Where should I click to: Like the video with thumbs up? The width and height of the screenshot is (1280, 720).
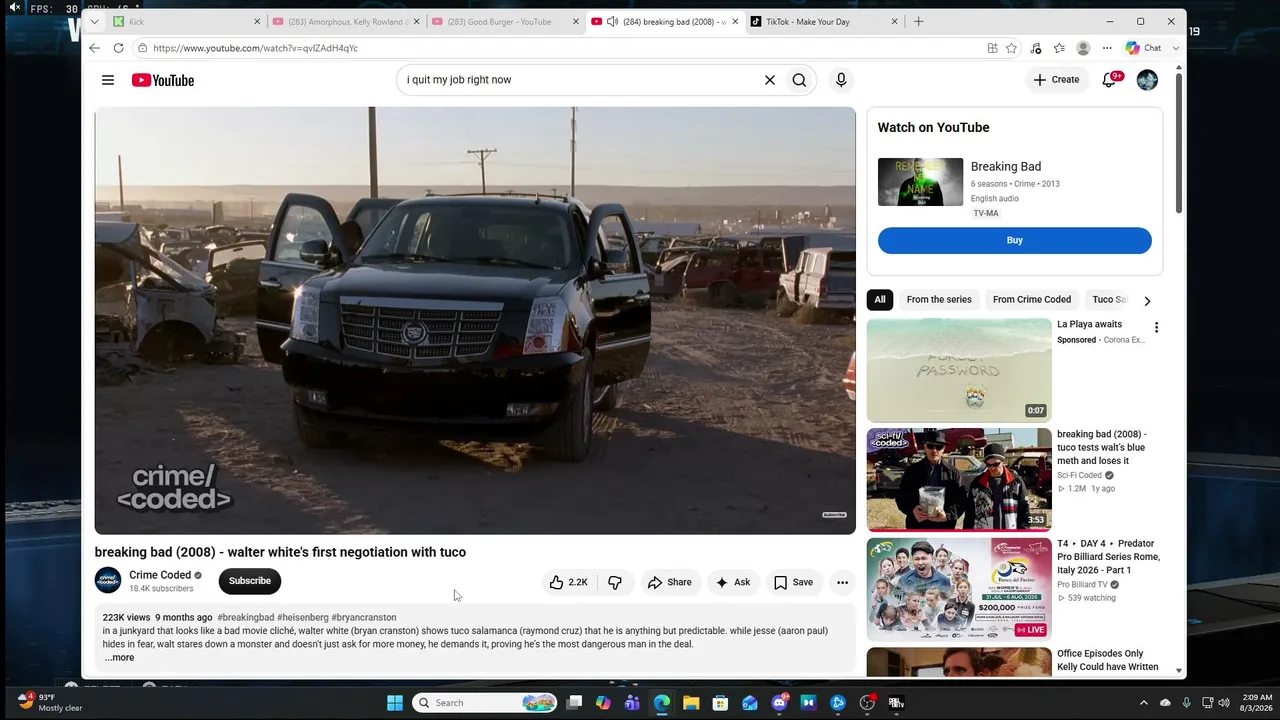pyautogui.click(x=568, y=582)
